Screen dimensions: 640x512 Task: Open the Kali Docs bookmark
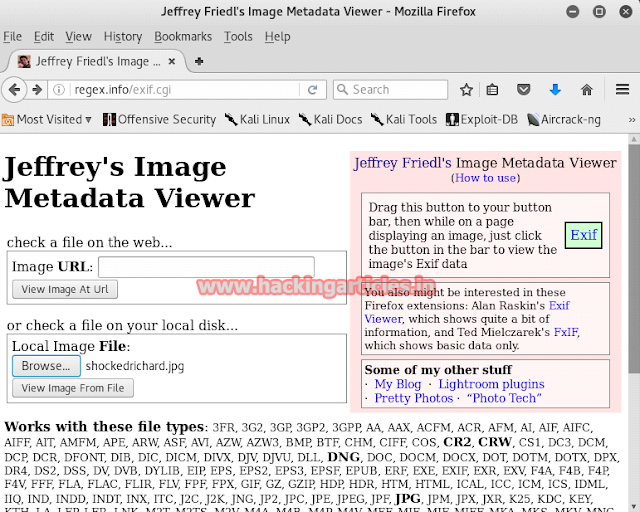[x=331, y=120]
